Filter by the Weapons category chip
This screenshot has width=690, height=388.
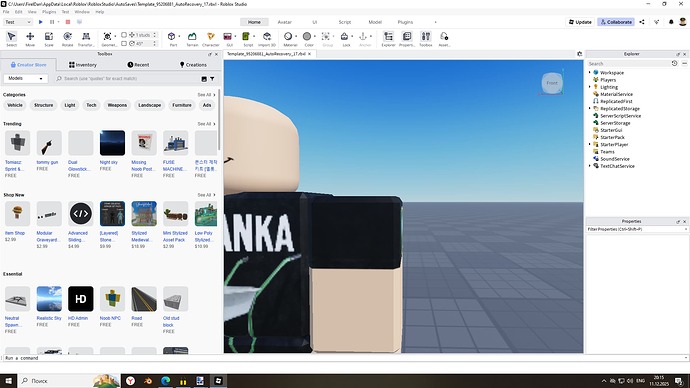(117, 106)
